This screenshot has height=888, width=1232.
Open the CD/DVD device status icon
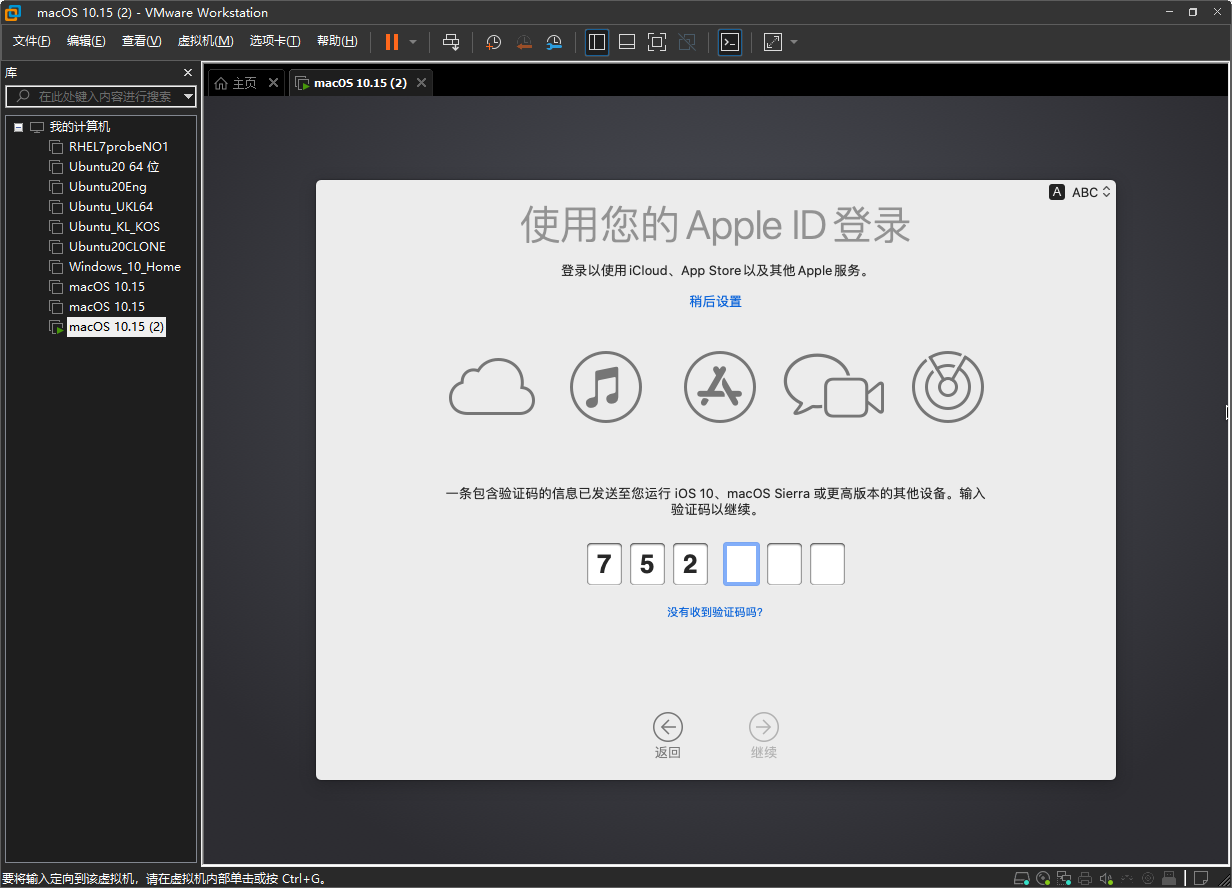pos(1043,877)
